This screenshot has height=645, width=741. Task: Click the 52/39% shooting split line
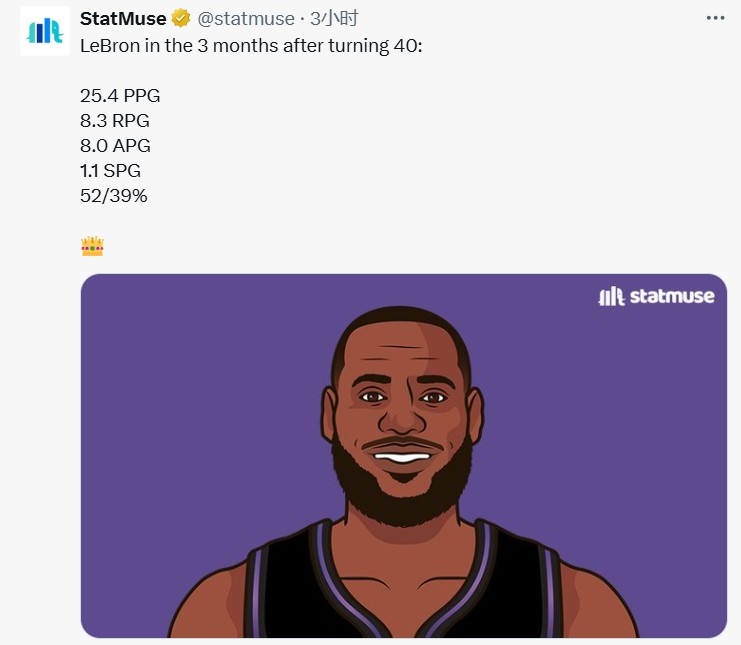point(114,196)
